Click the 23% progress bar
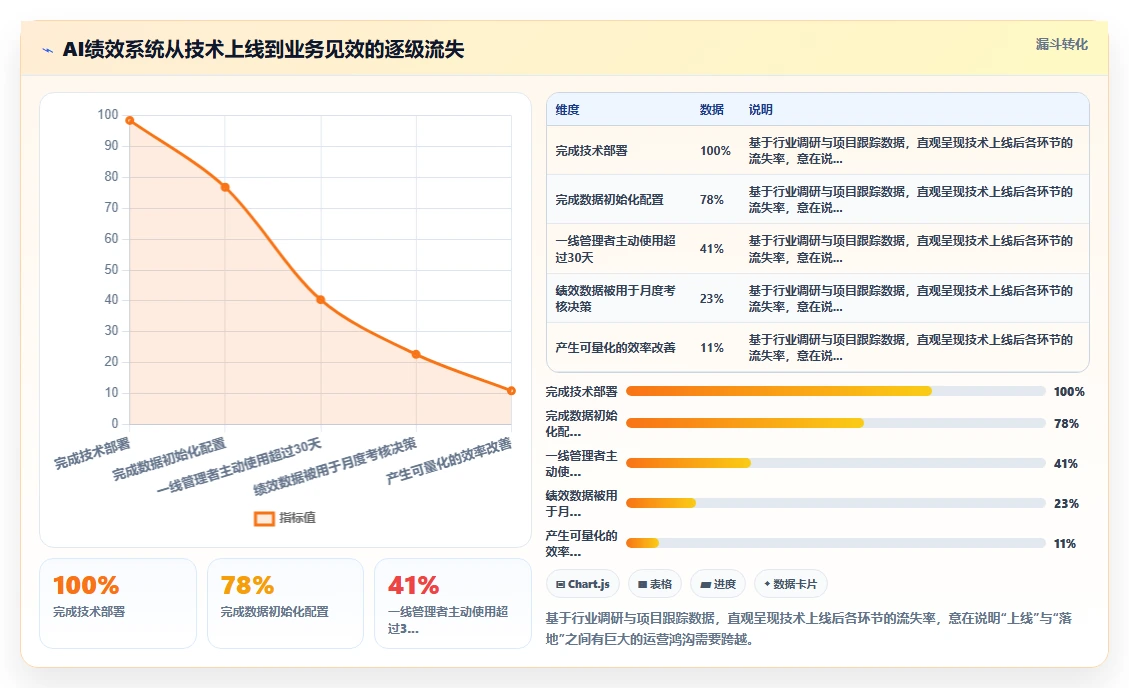Viewport: 1129px width, 688px height. (x=835, y=503)
